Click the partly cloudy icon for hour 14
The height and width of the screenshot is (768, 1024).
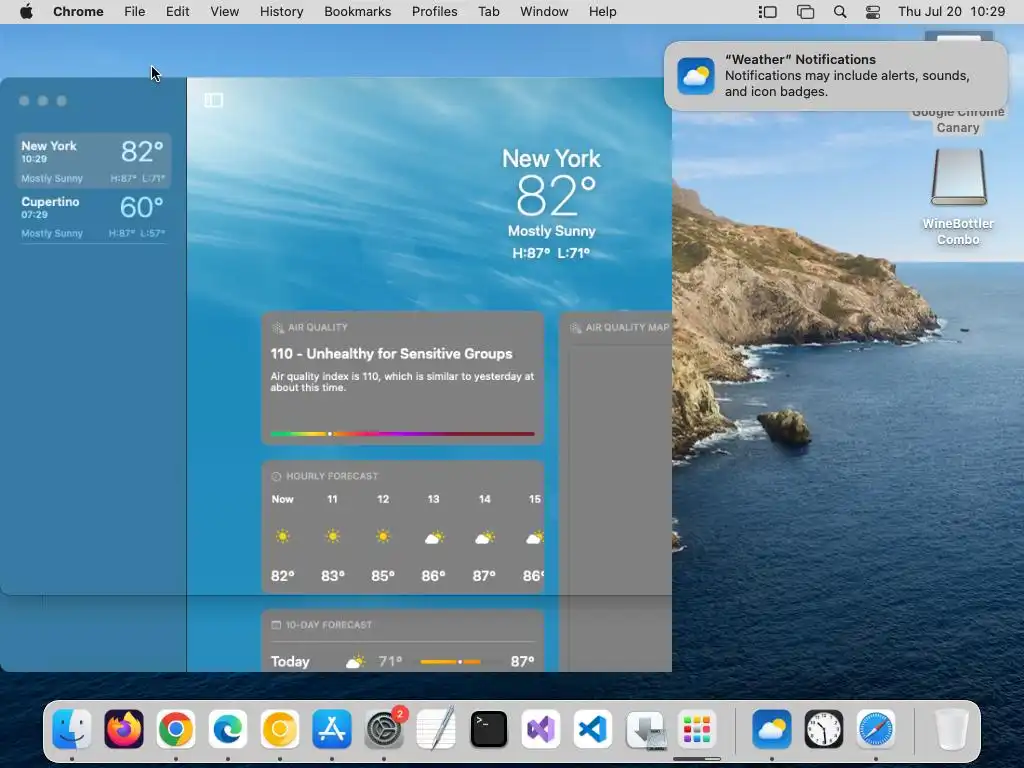[x=485, y=537]
